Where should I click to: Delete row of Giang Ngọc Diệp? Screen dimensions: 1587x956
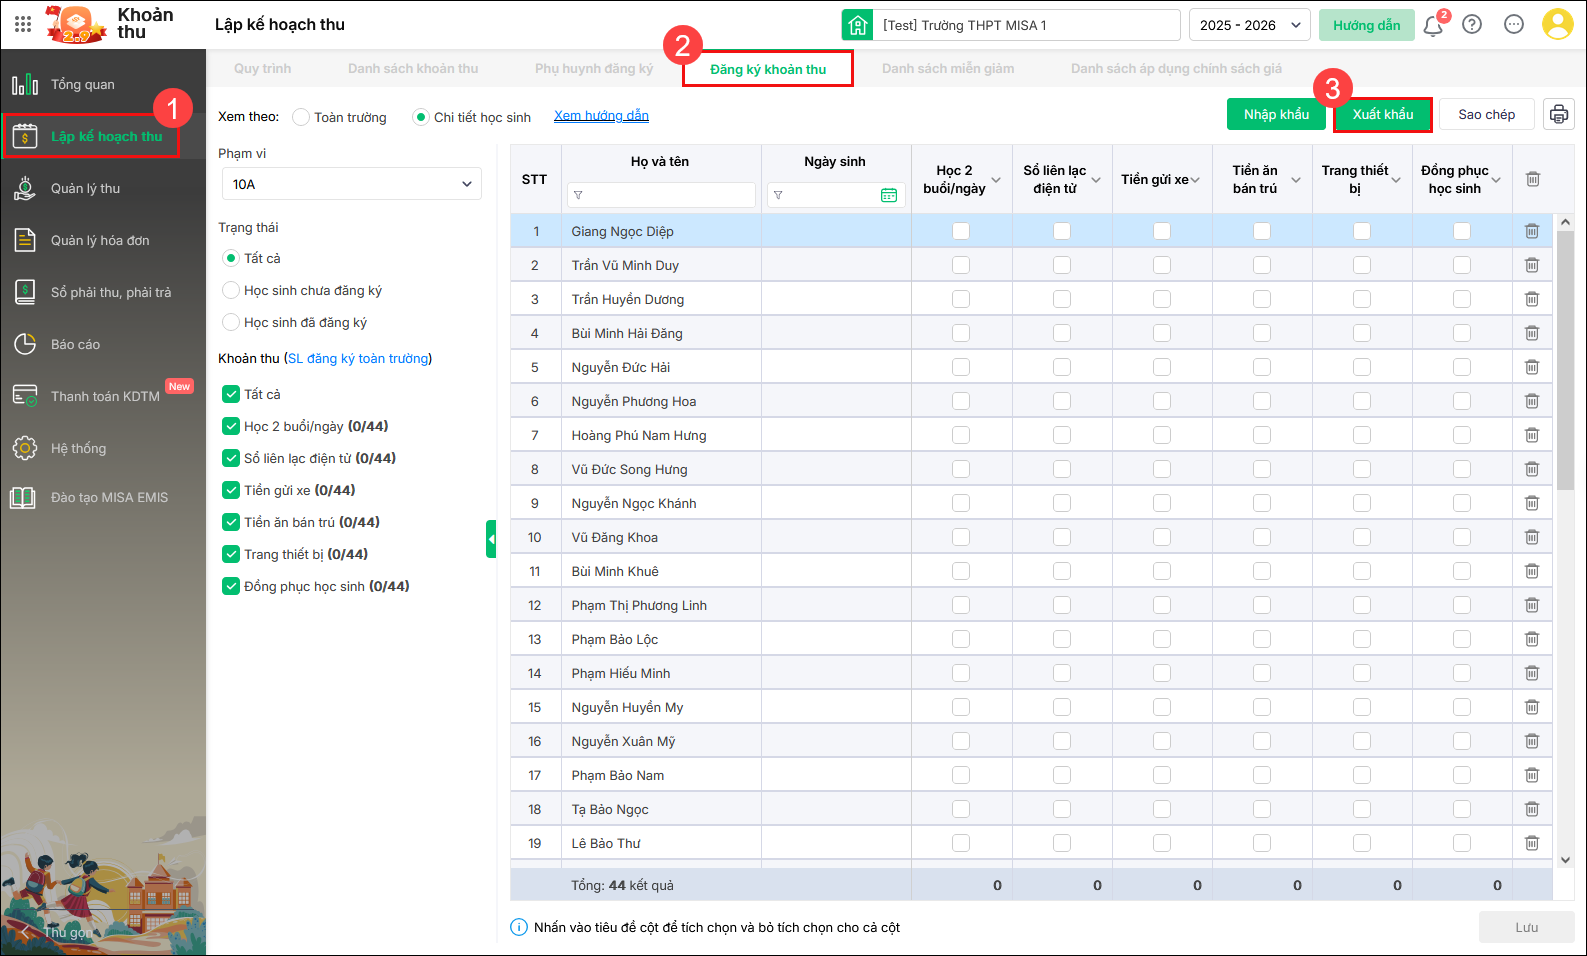(x=1531, y=231)
